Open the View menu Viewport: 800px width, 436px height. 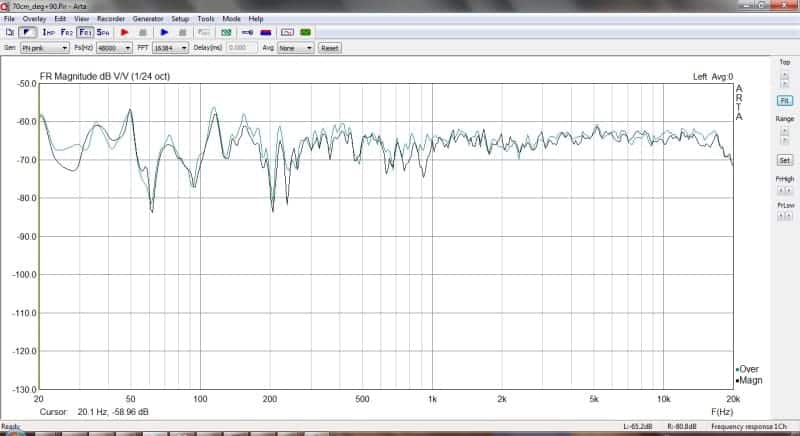pyautogui.click(x=82, y=19)
